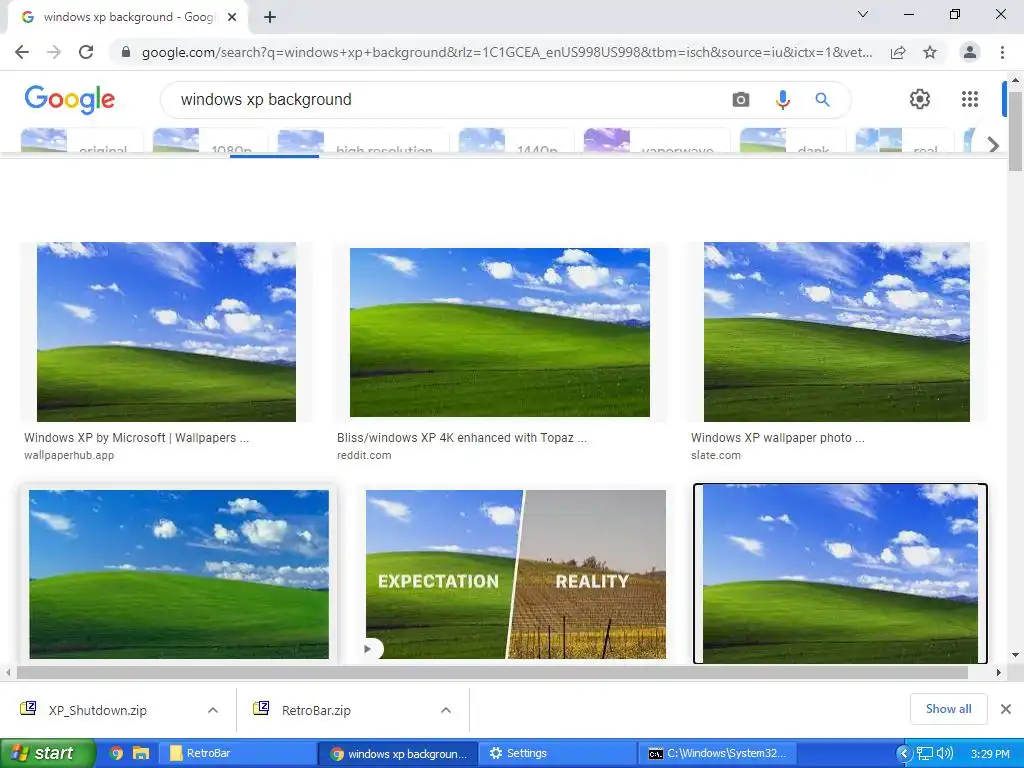
Task: Switch to Settings taskbar window
Action: [x=557, y=753]
